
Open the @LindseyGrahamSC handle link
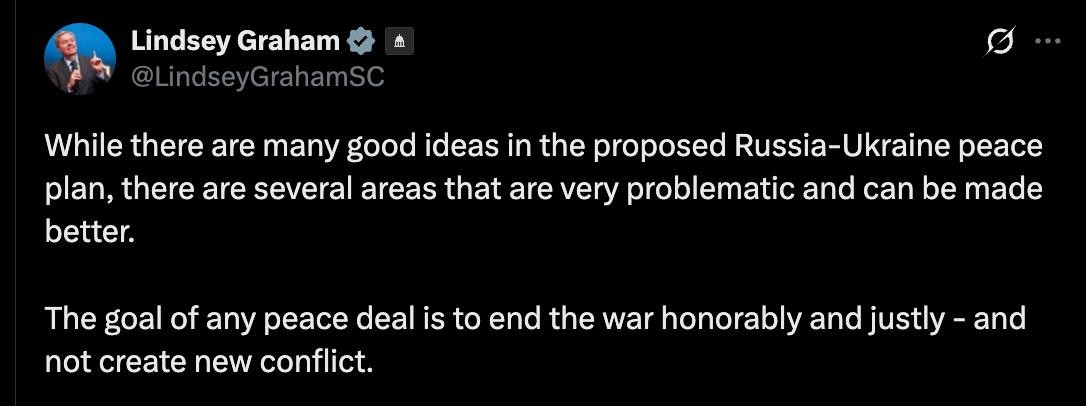pyautogui.click(x=257, y=76)
